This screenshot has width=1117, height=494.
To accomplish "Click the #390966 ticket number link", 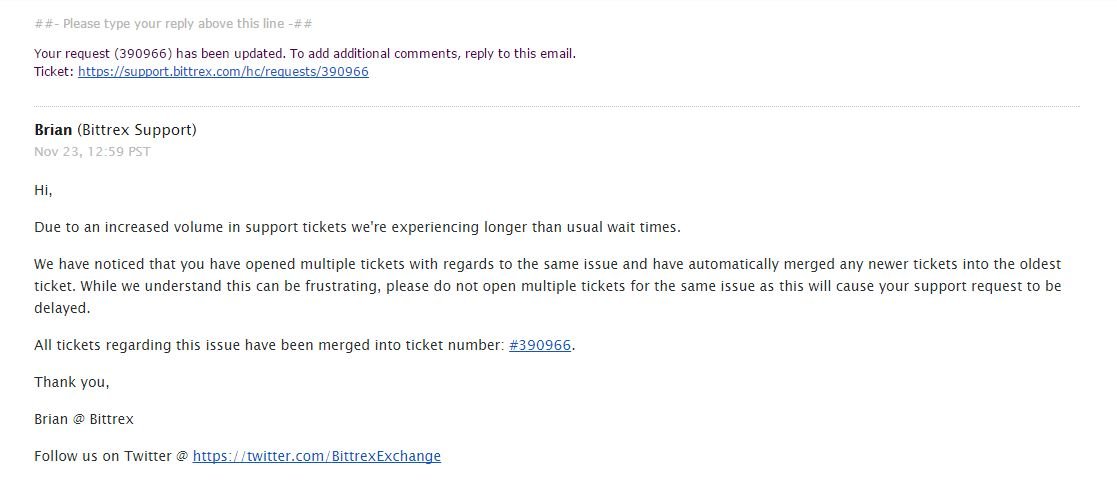I will click(x=539, y=345).
